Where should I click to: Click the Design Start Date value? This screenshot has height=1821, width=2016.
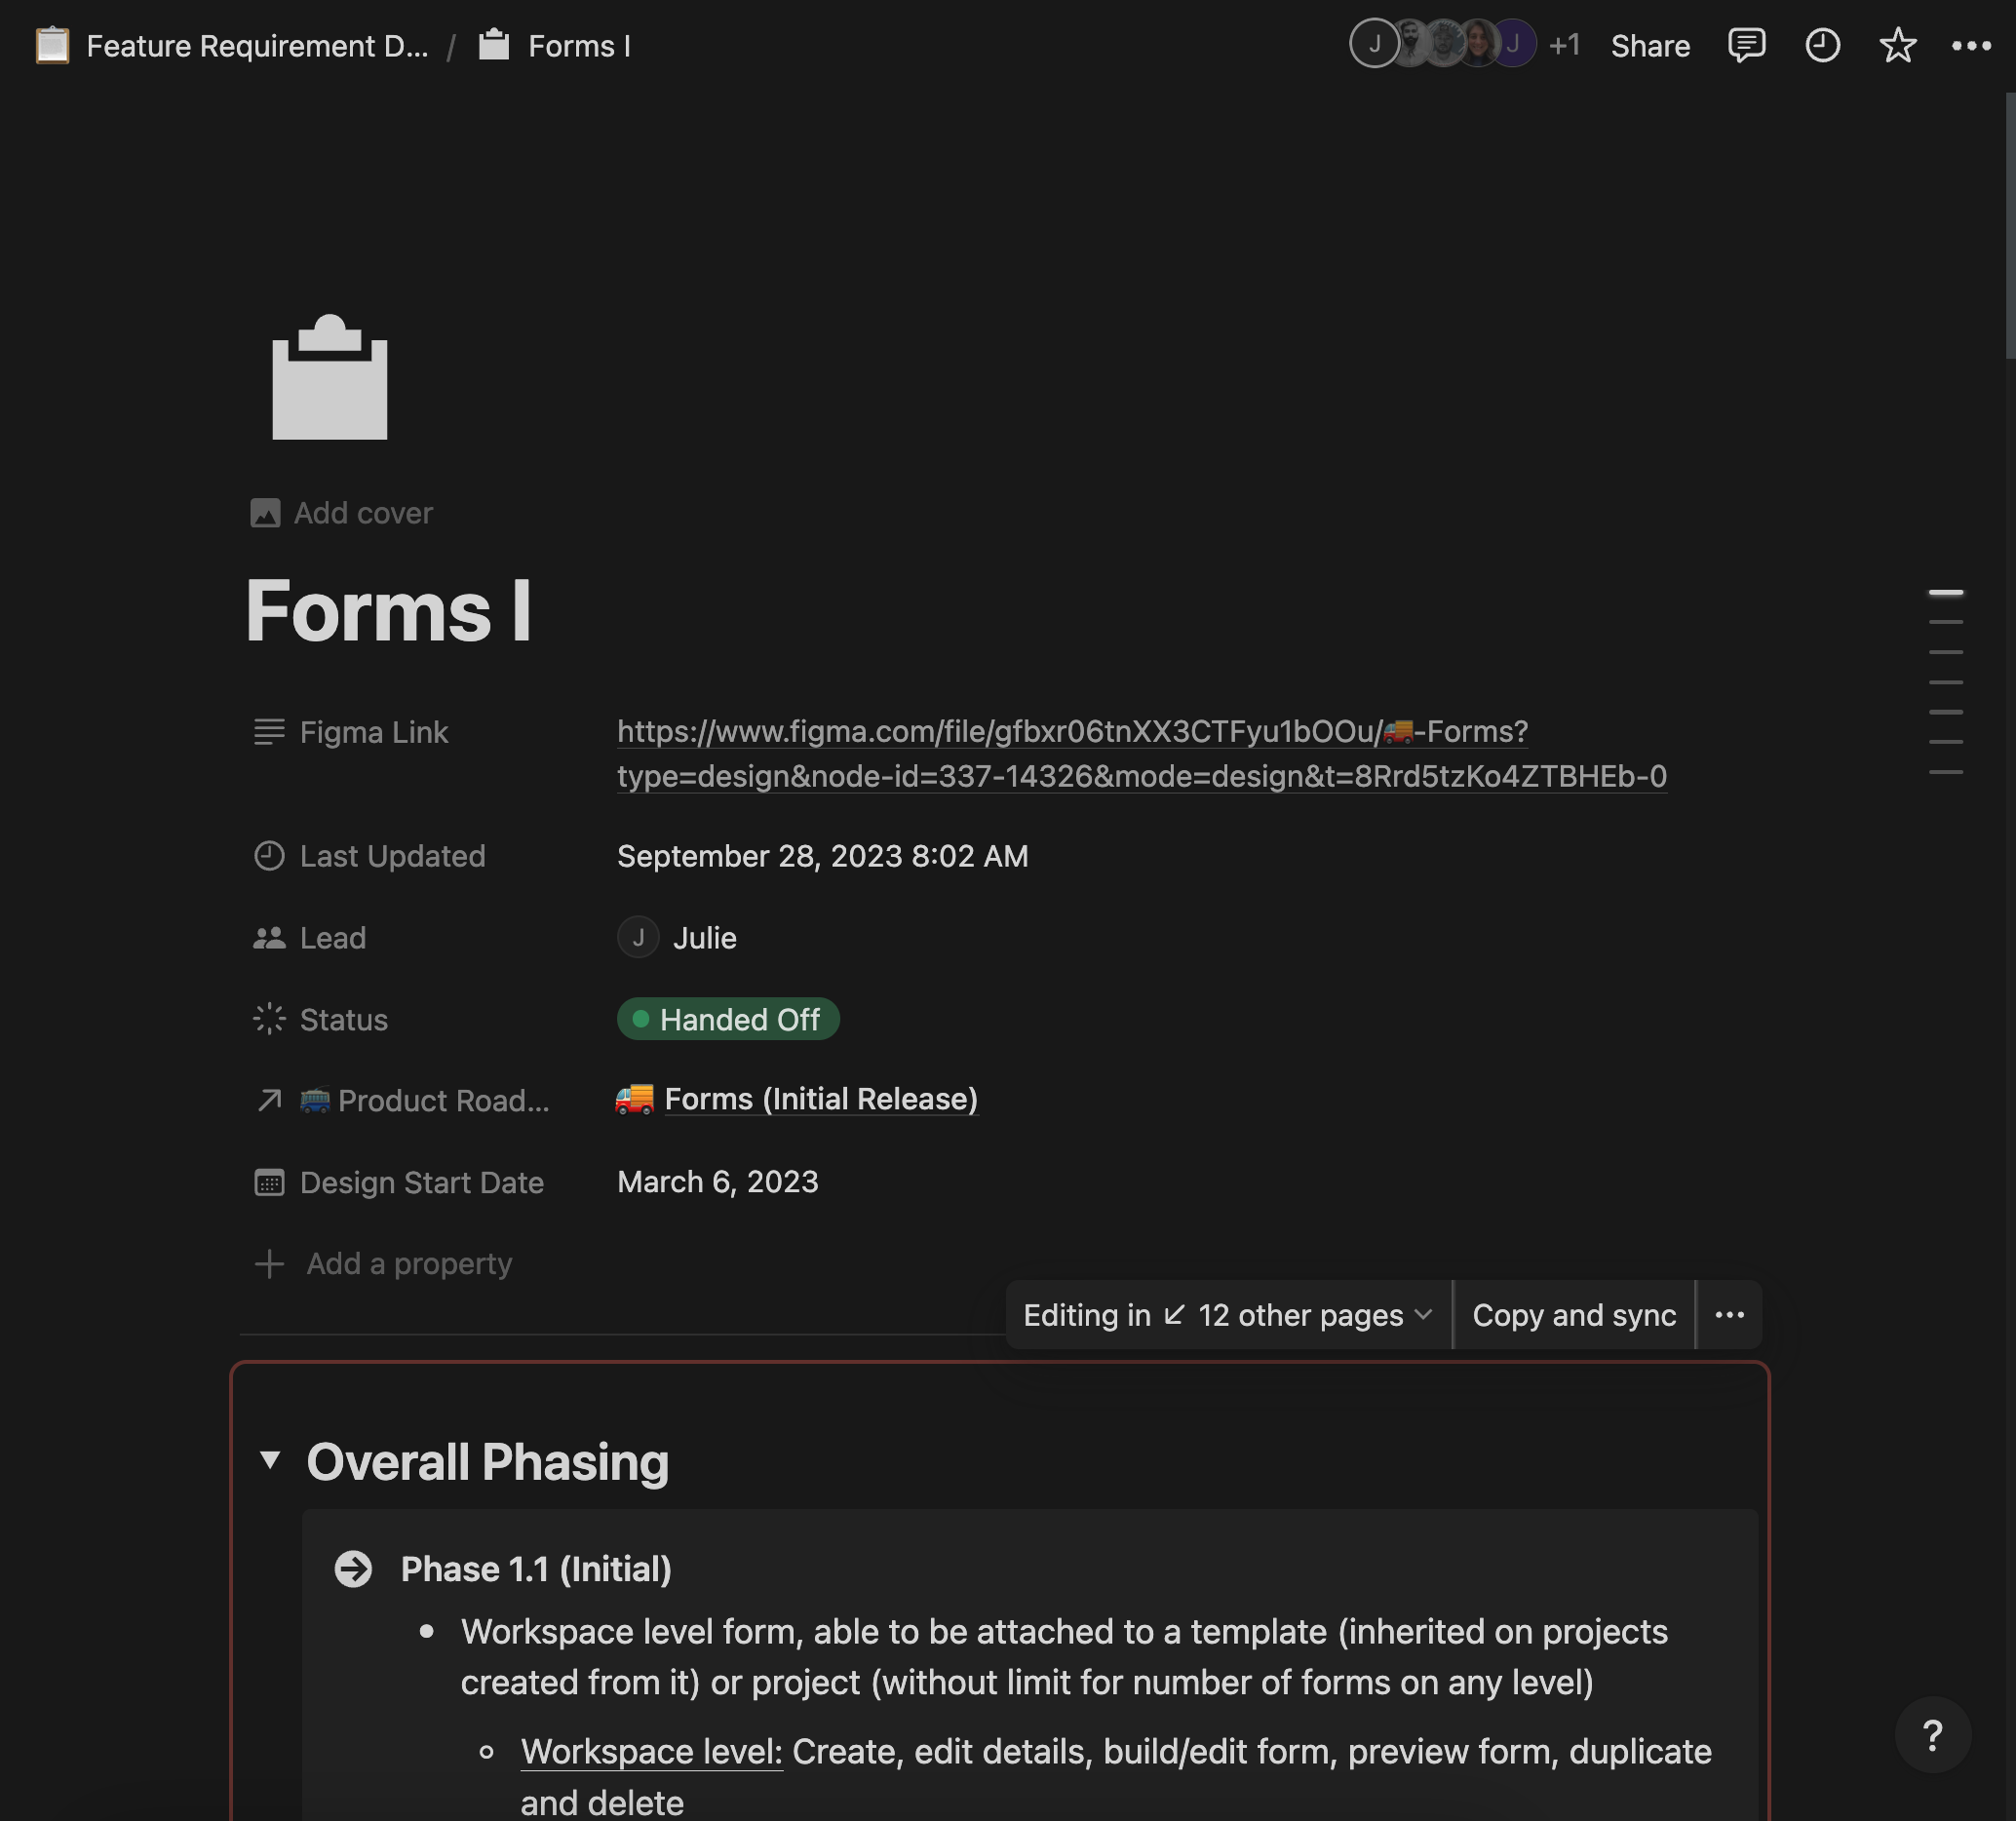(718, 1182)
